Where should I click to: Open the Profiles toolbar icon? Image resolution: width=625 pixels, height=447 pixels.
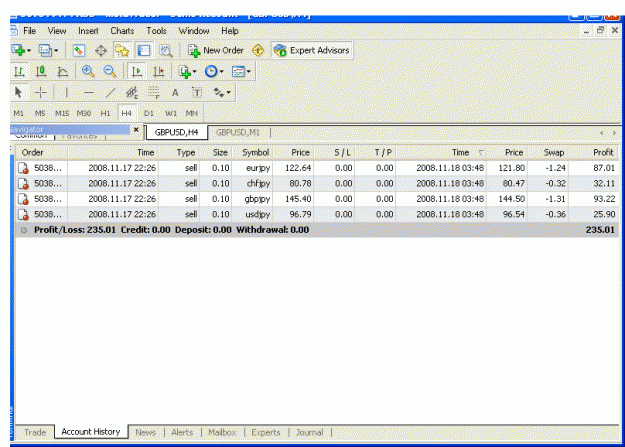(45, 50)
